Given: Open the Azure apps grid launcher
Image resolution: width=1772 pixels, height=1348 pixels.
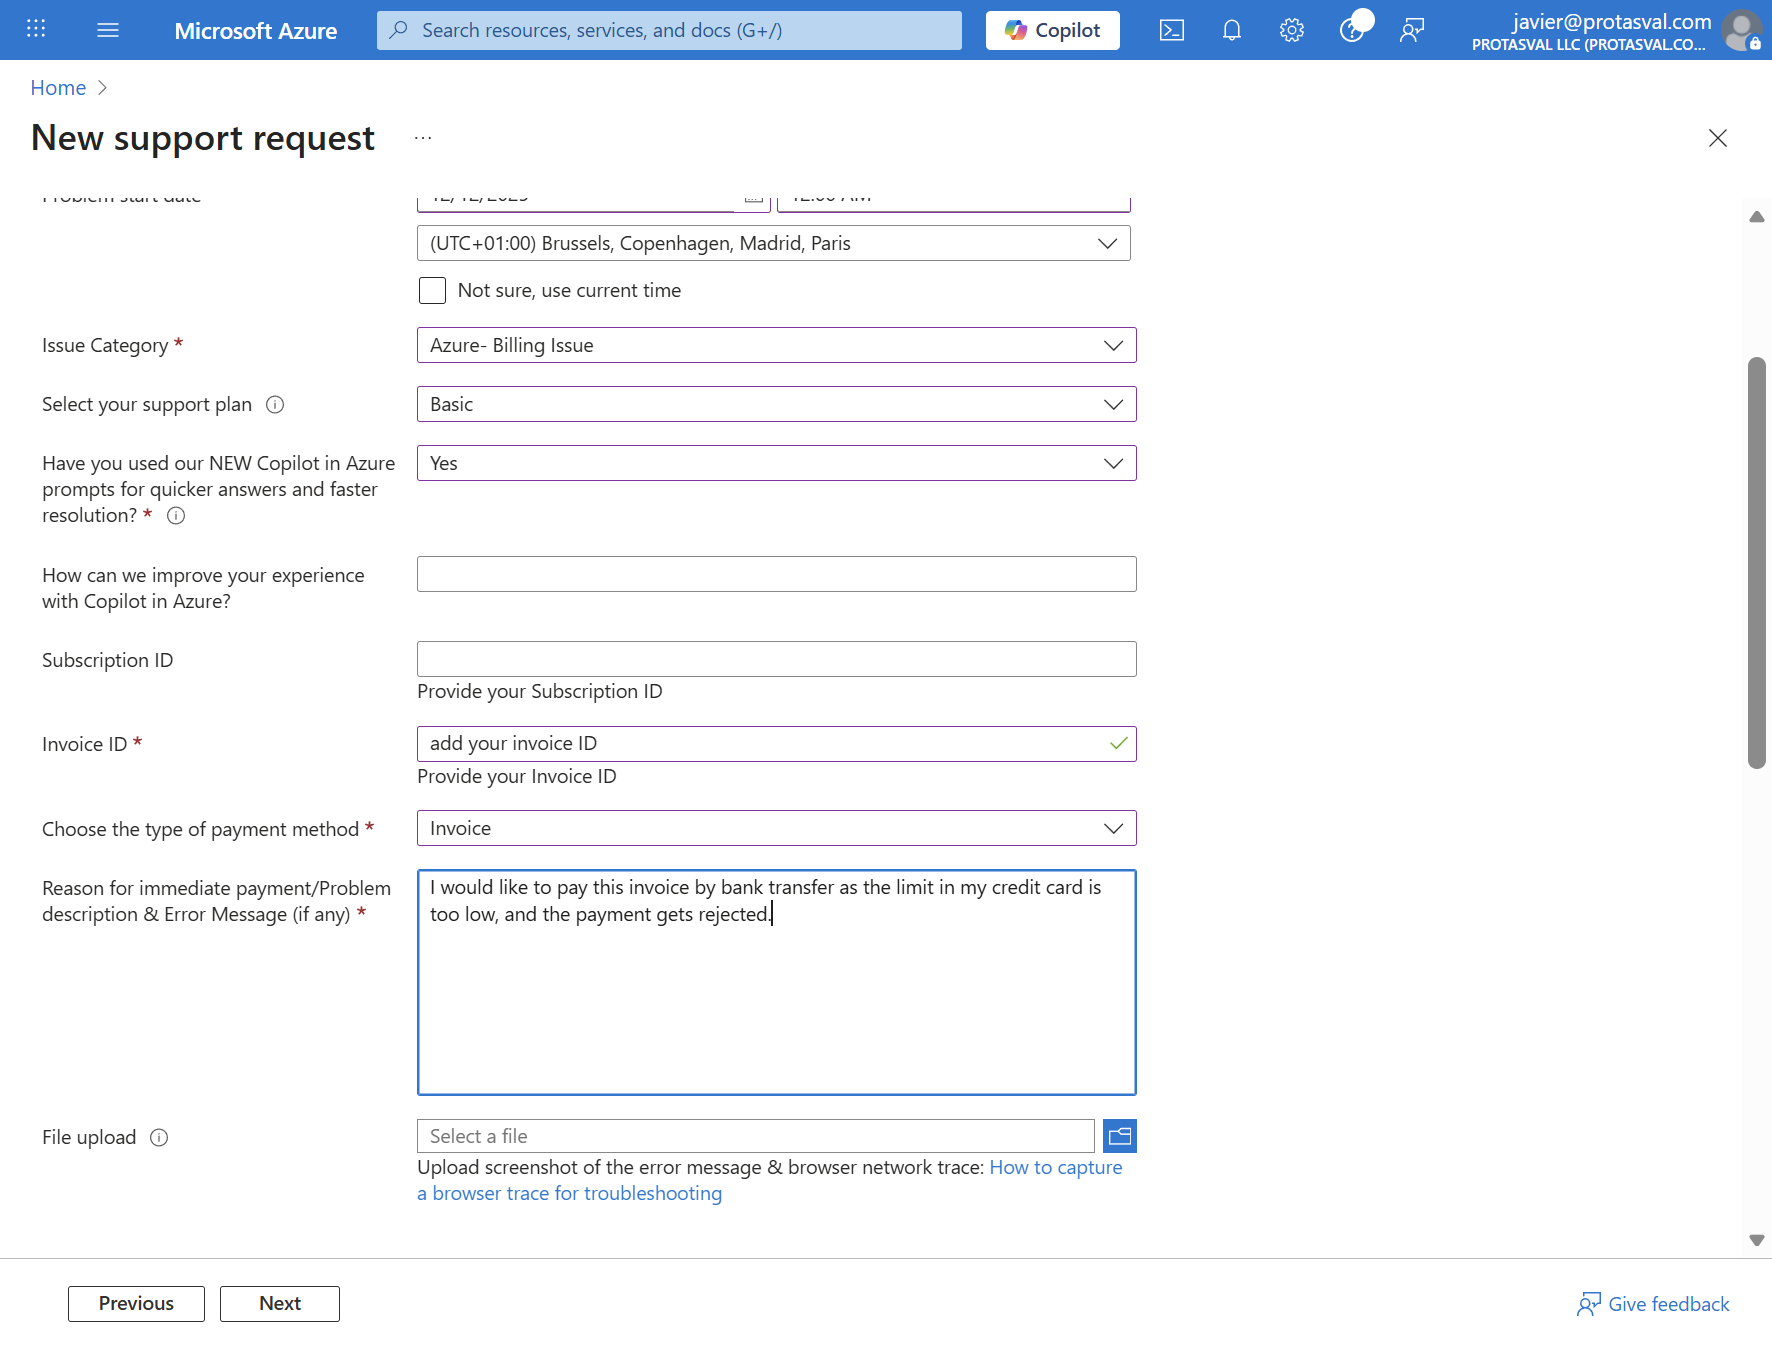Looking at the screenshot, I should coord(36,29).
